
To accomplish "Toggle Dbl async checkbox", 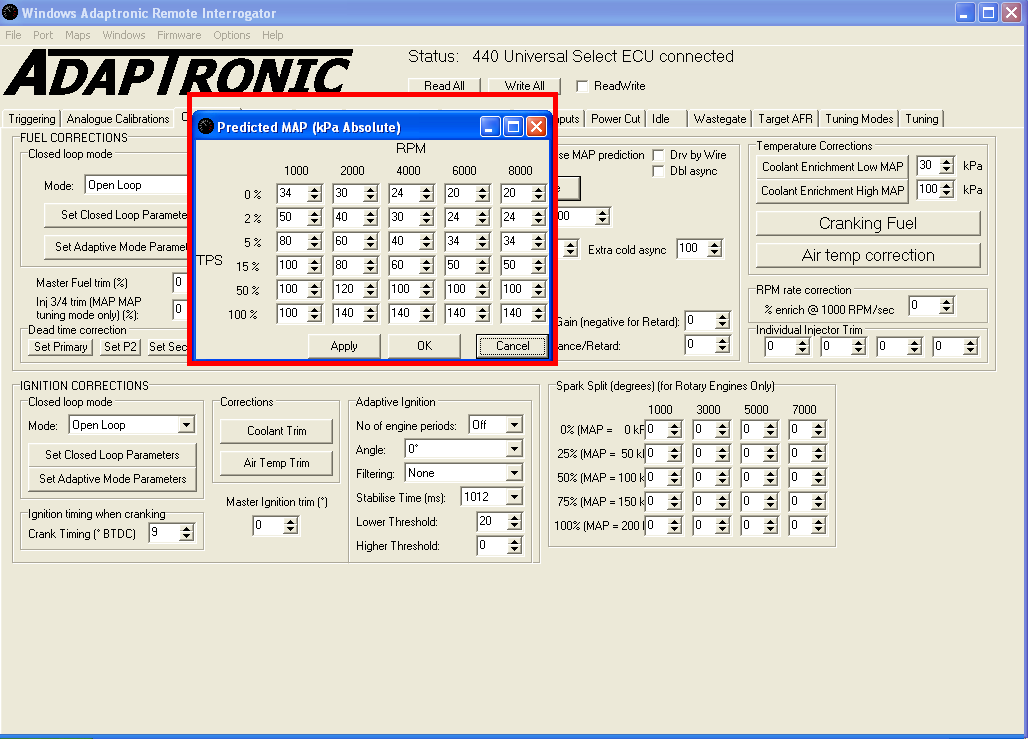I will [x=659, y=171].
